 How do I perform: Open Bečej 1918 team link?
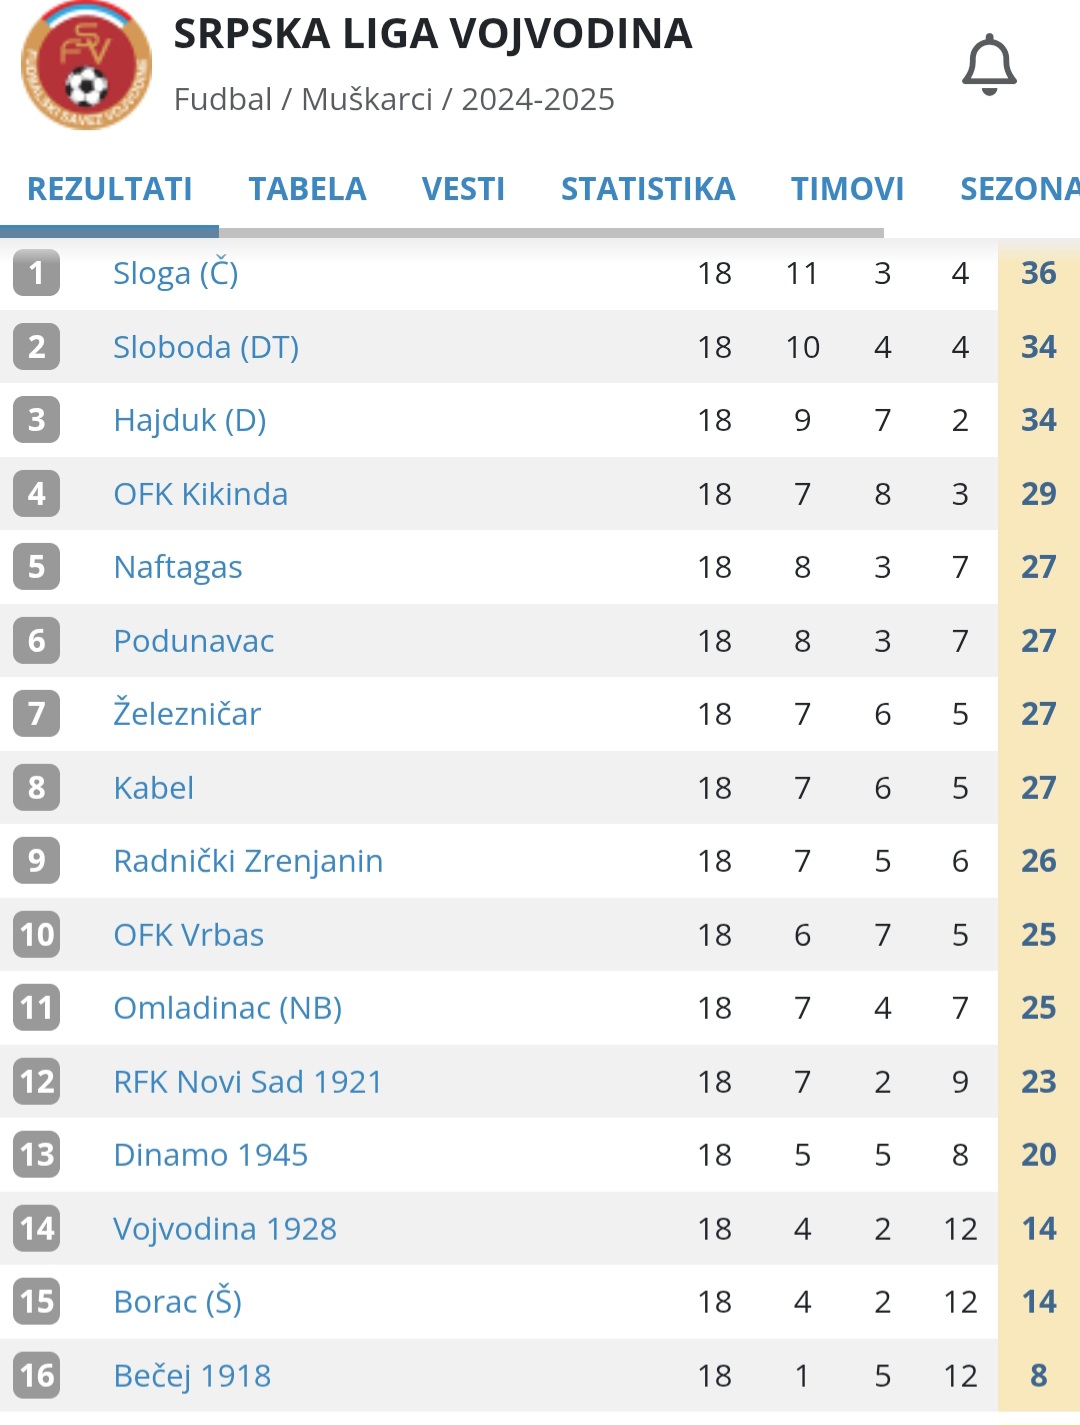pos(192,1376)
